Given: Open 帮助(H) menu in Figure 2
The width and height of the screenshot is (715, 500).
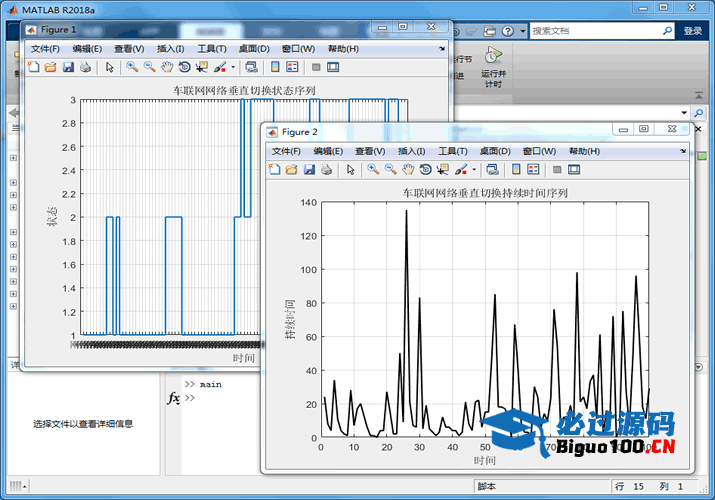Looking at the screenshot, I should pyautogui.click(x=585, y=151).
